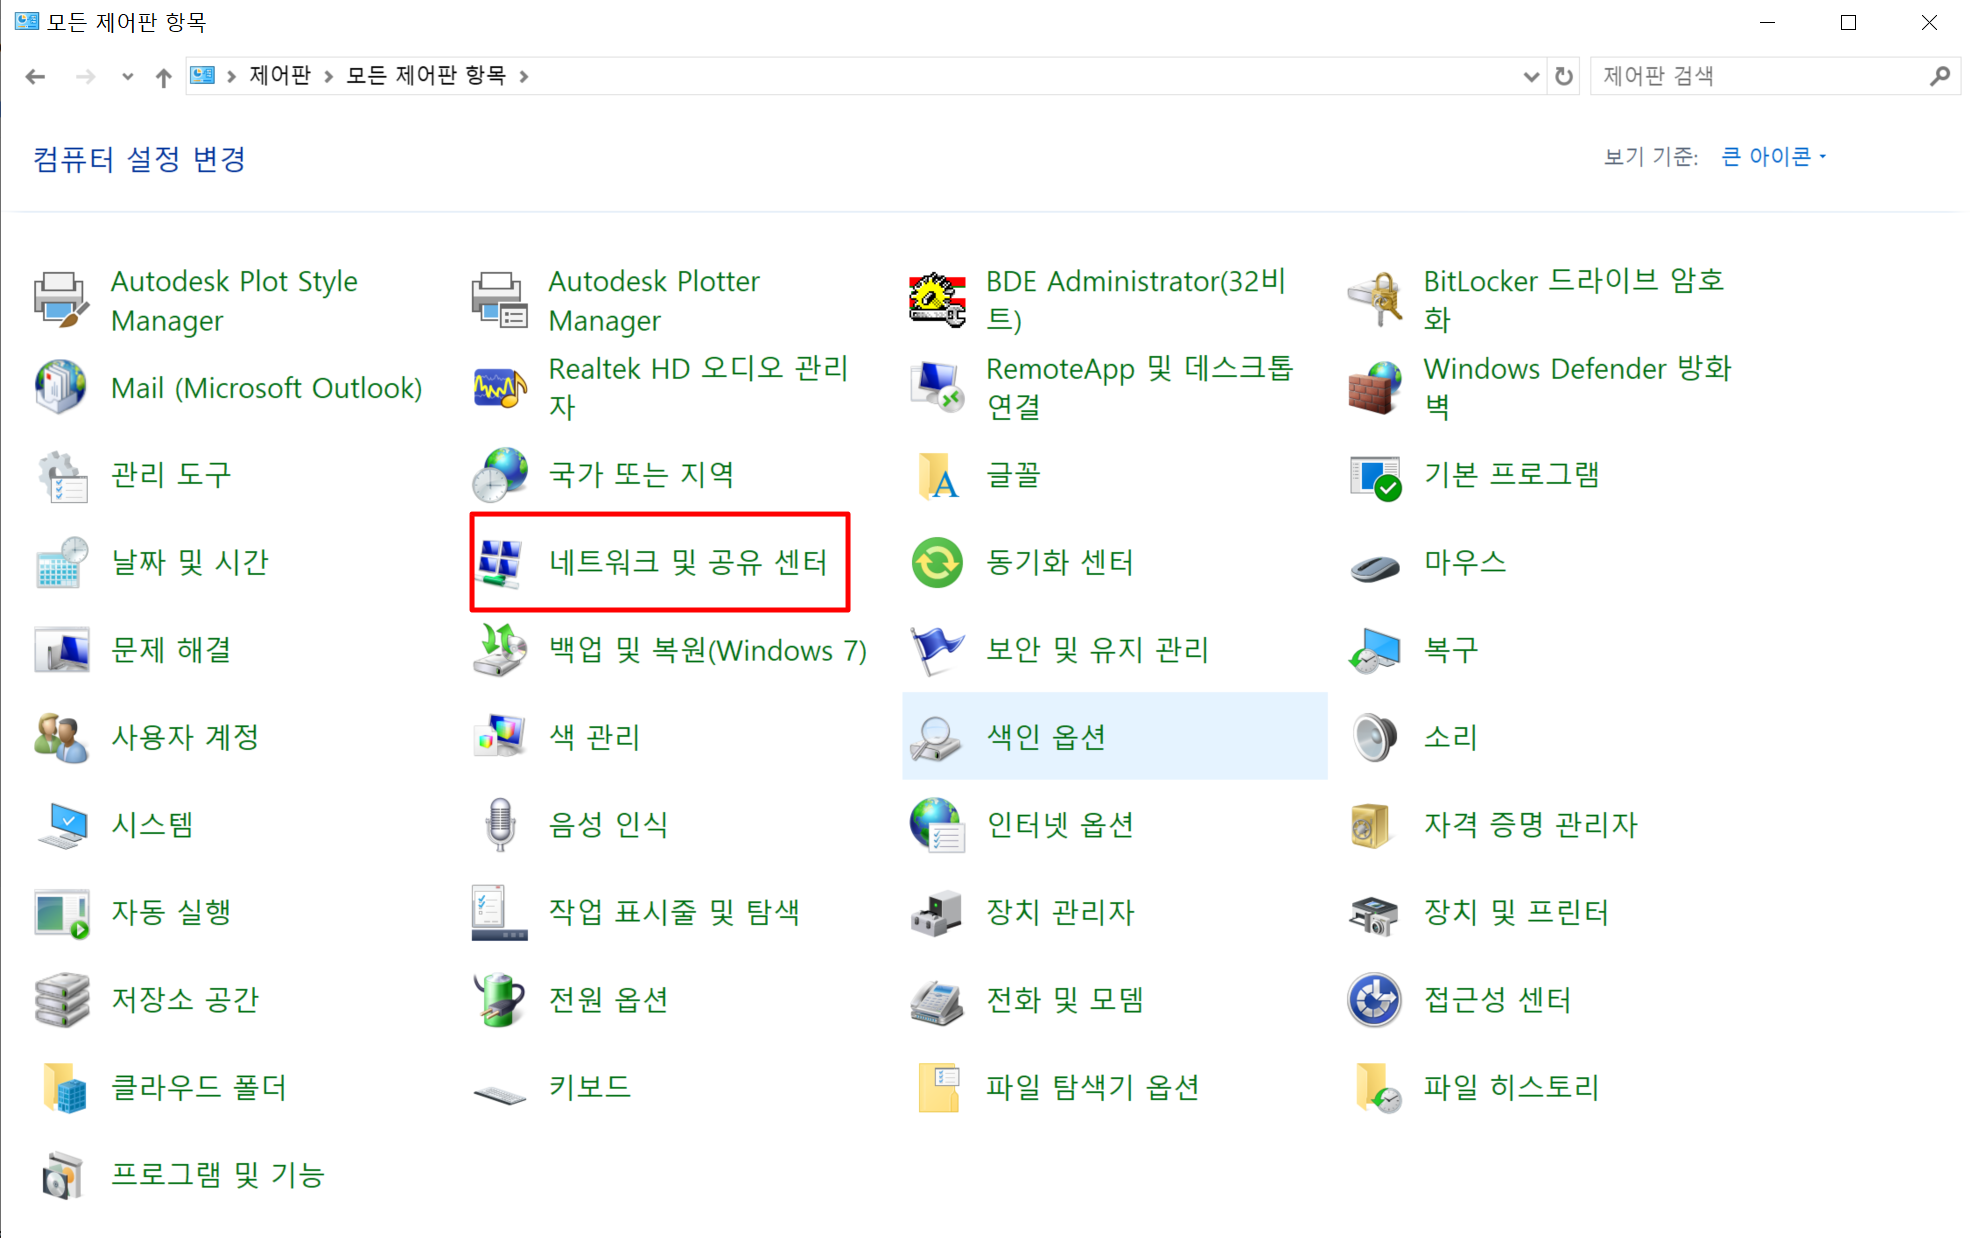1970x1238 pixels.
Task: Refresh the Control Panel view
Action: (x=1563, y=75)
